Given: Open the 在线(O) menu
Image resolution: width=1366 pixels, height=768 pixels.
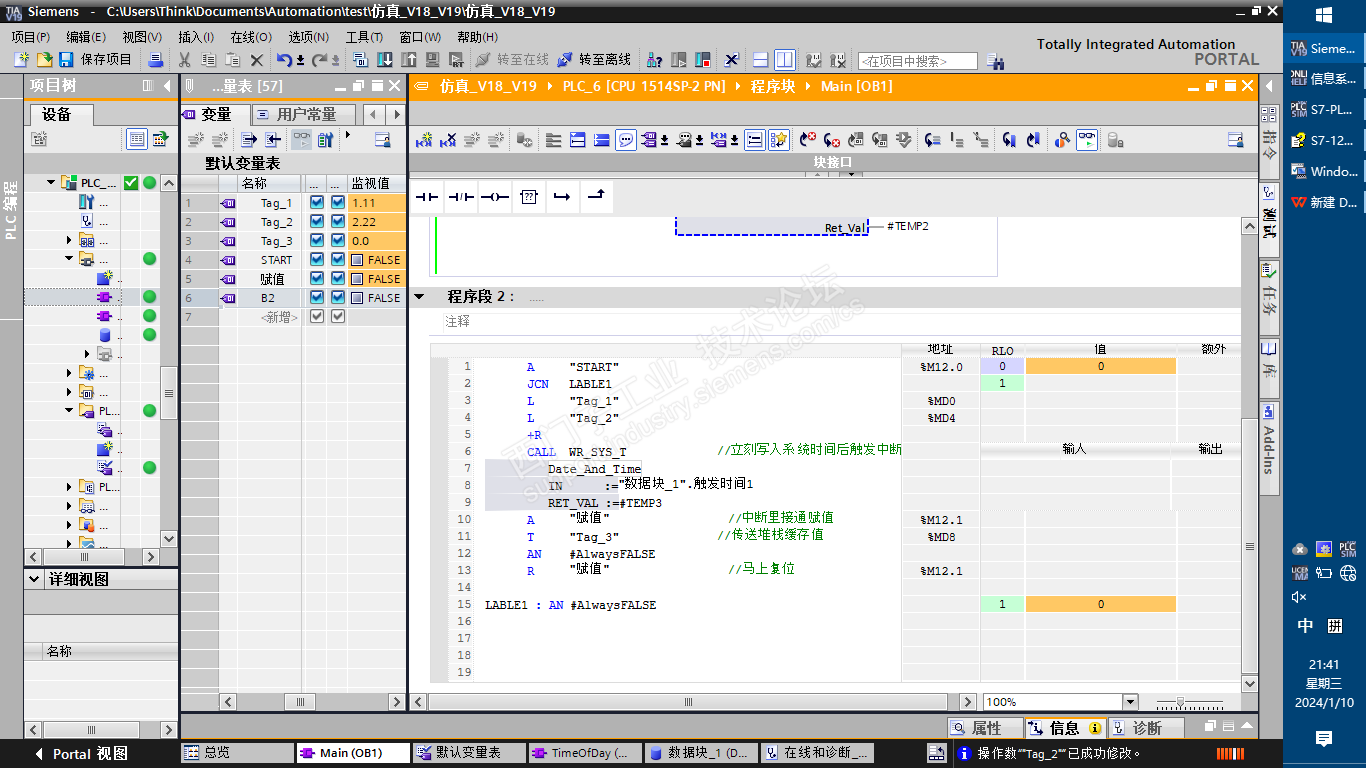Looking at the screenshot, I should point(250,37).
